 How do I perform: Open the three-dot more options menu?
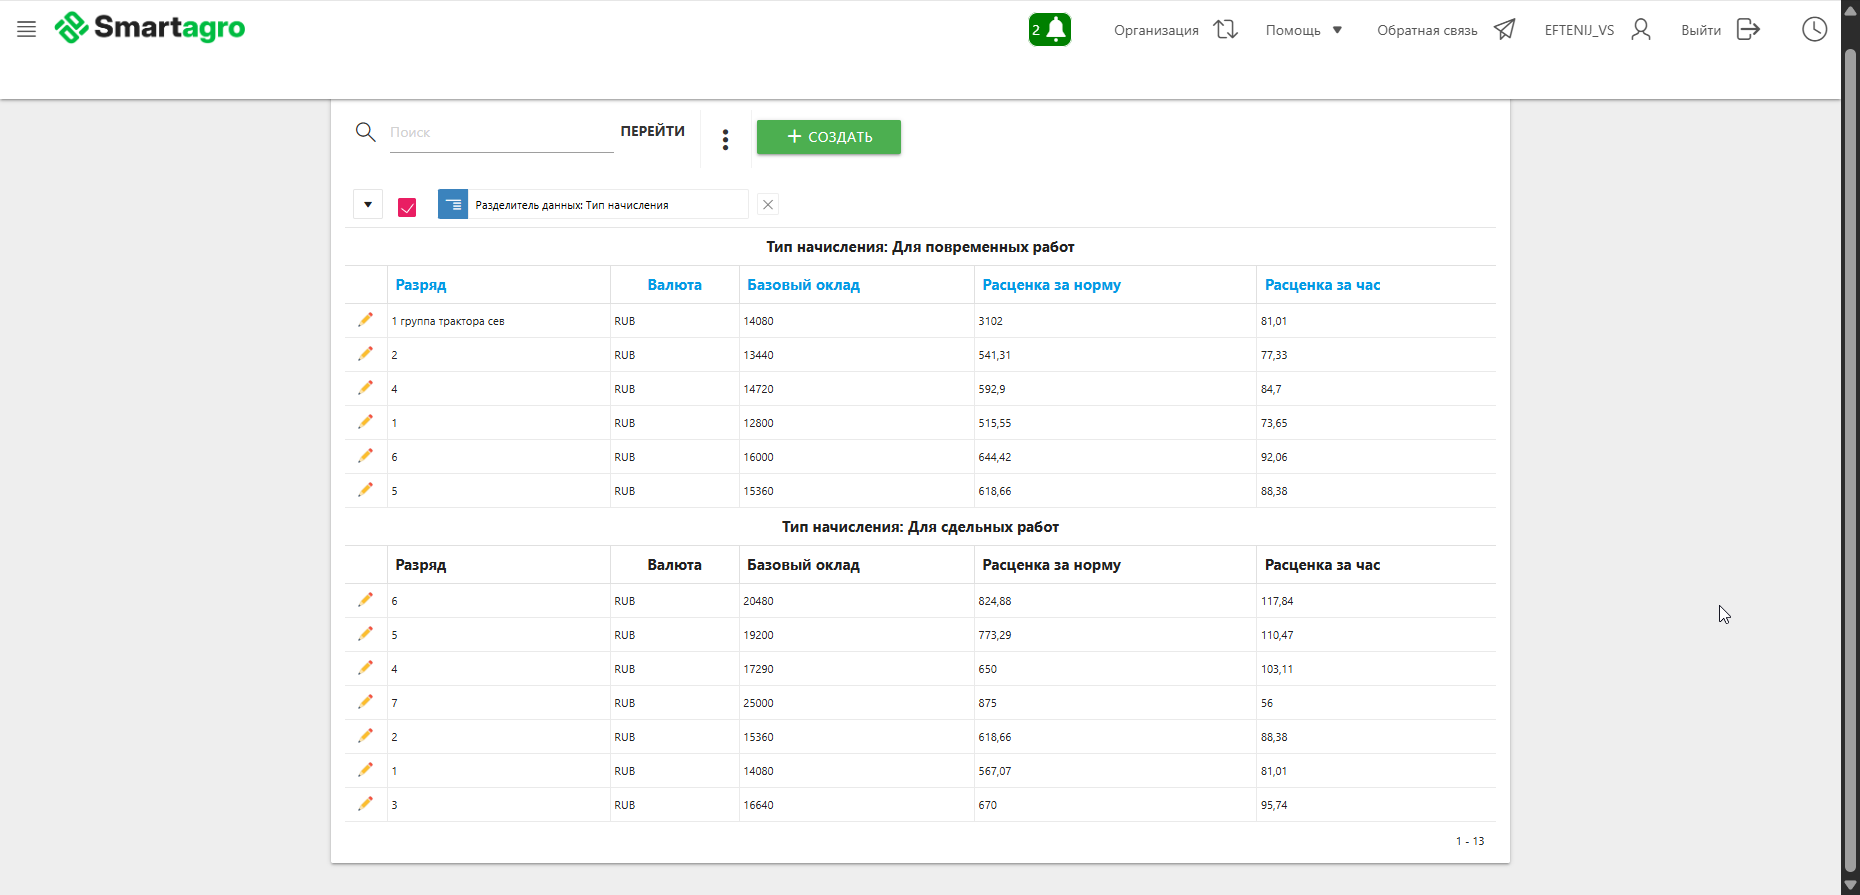pyautogui.click(x=725, y=140)
